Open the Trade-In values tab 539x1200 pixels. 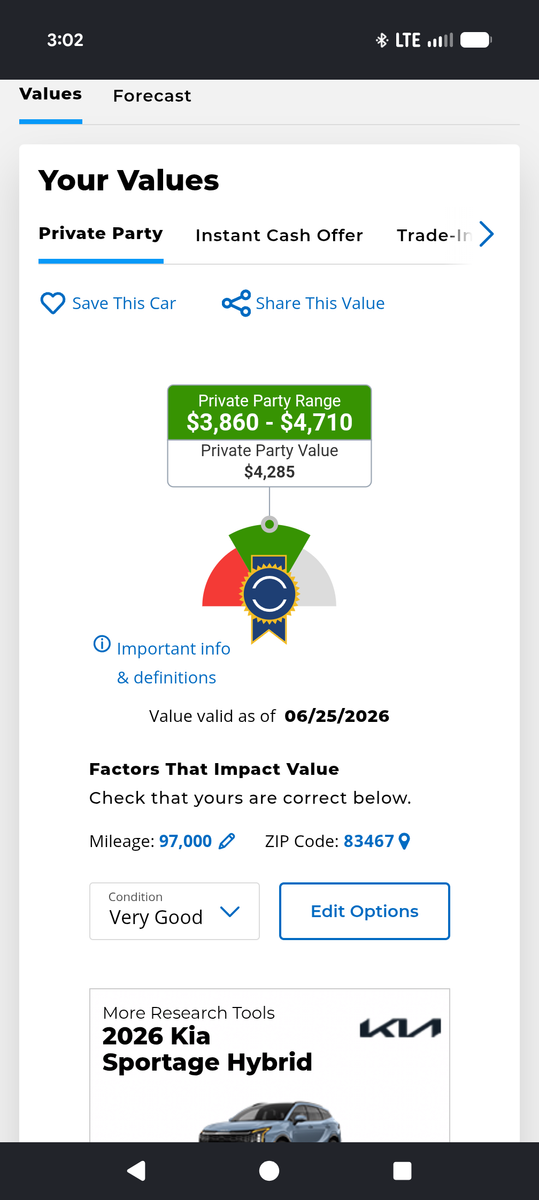click(x=434, y=235)
